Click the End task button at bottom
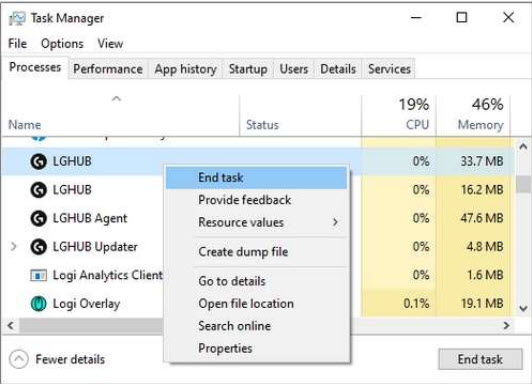Viewport: 532px width, 384px height. pos(480,359)
